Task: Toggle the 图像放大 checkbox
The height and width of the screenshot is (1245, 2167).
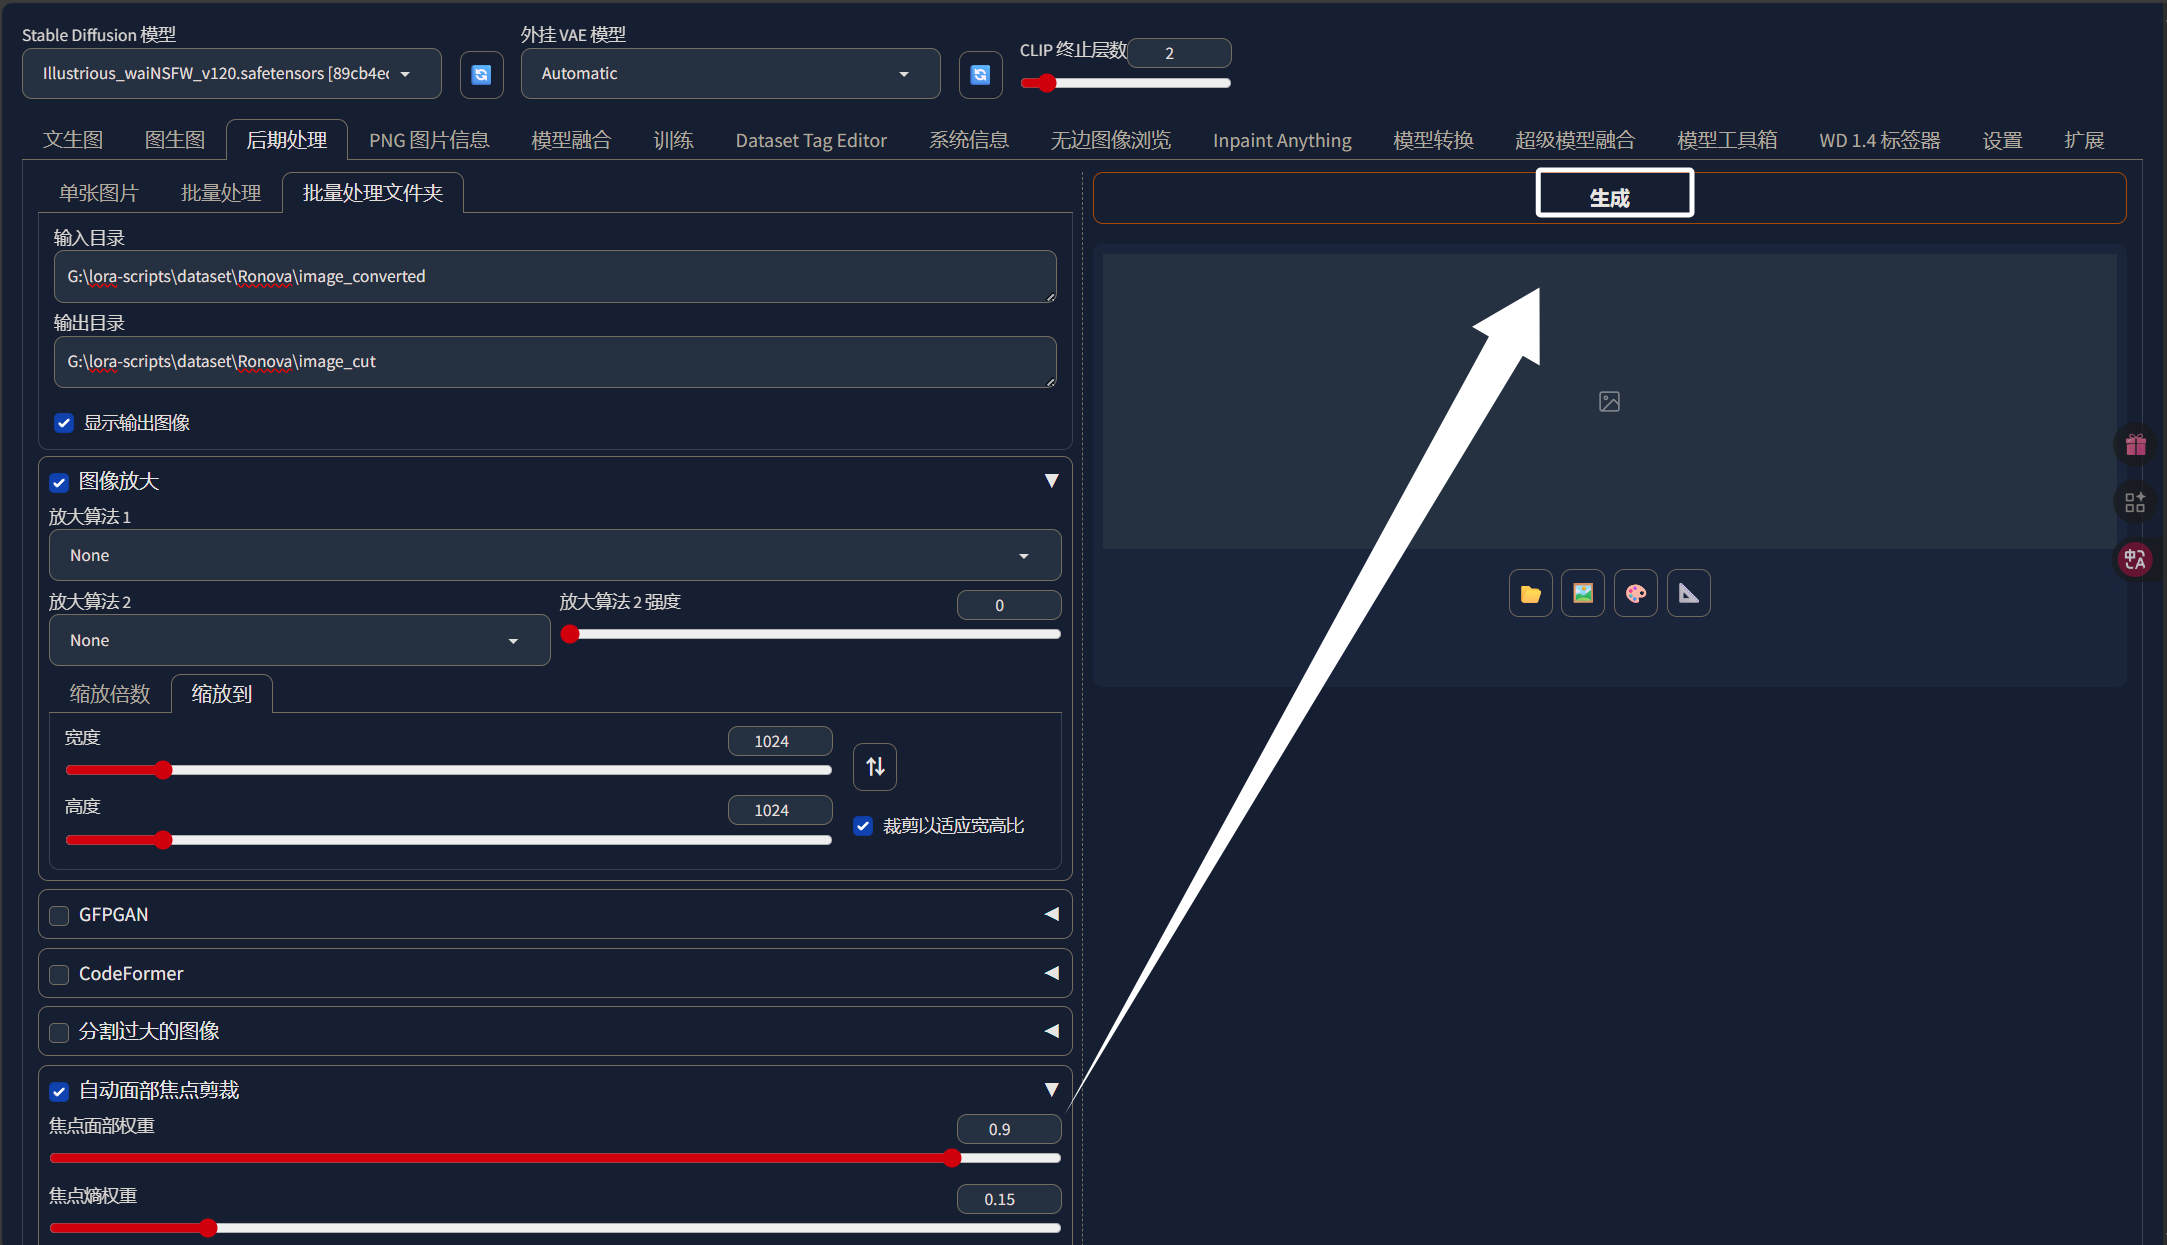Action: coord(59,483)
